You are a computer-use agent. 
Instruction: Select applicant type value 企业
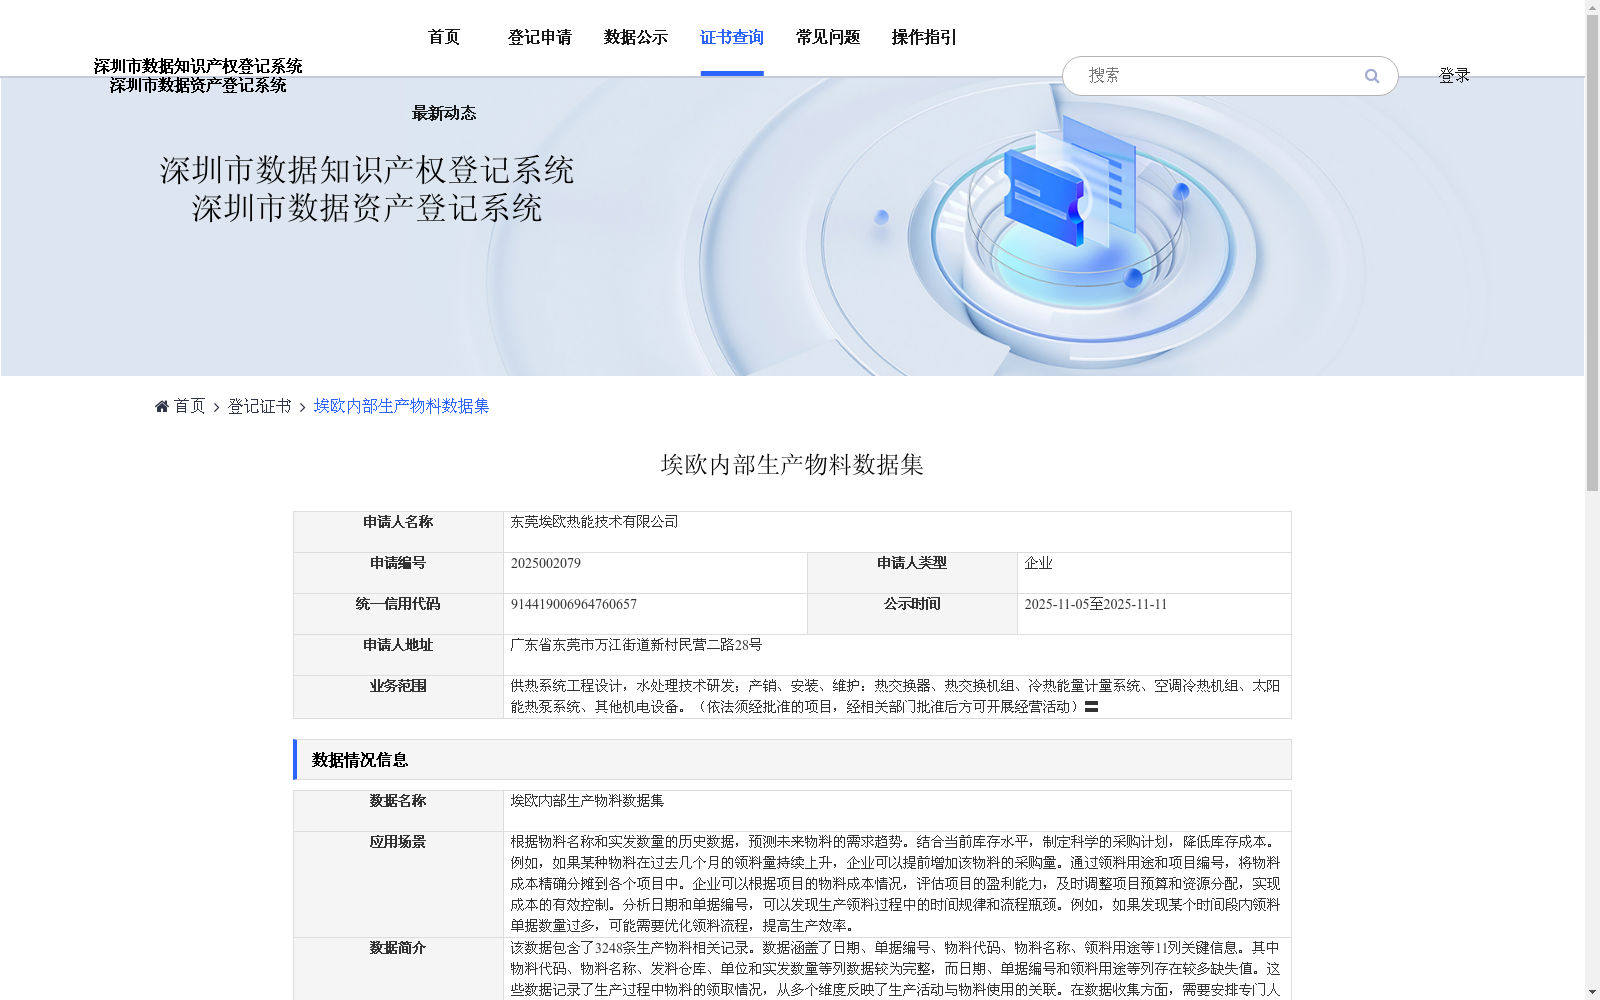click(x=1038, y=563)
